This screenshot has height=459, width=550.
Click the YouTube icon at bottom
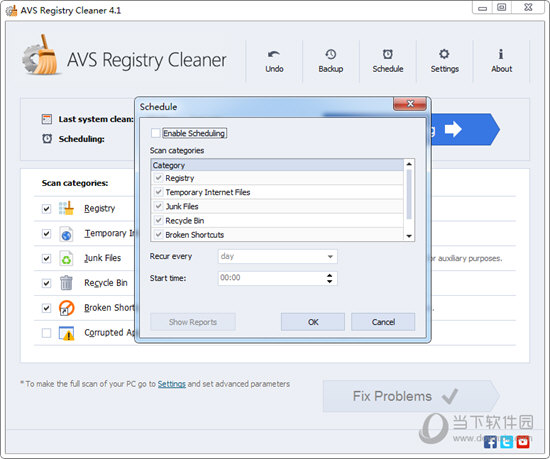click(x=523, y=442)
